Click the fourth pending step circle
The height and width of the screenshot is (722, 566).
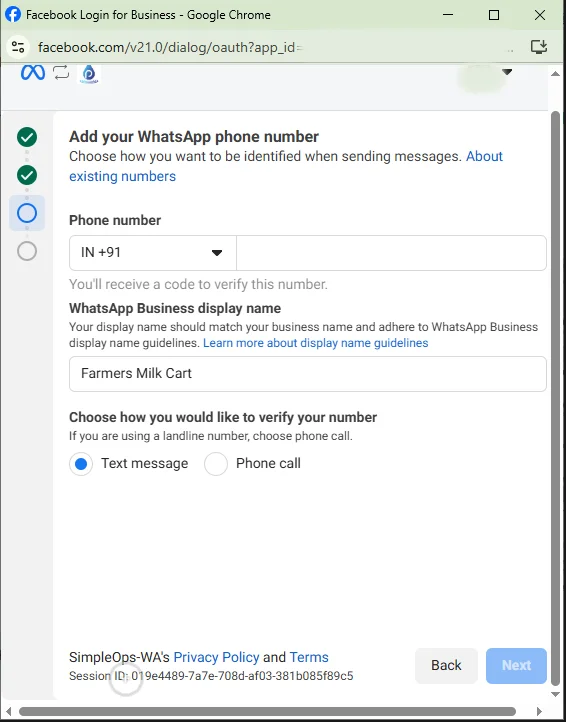(27, 251)
